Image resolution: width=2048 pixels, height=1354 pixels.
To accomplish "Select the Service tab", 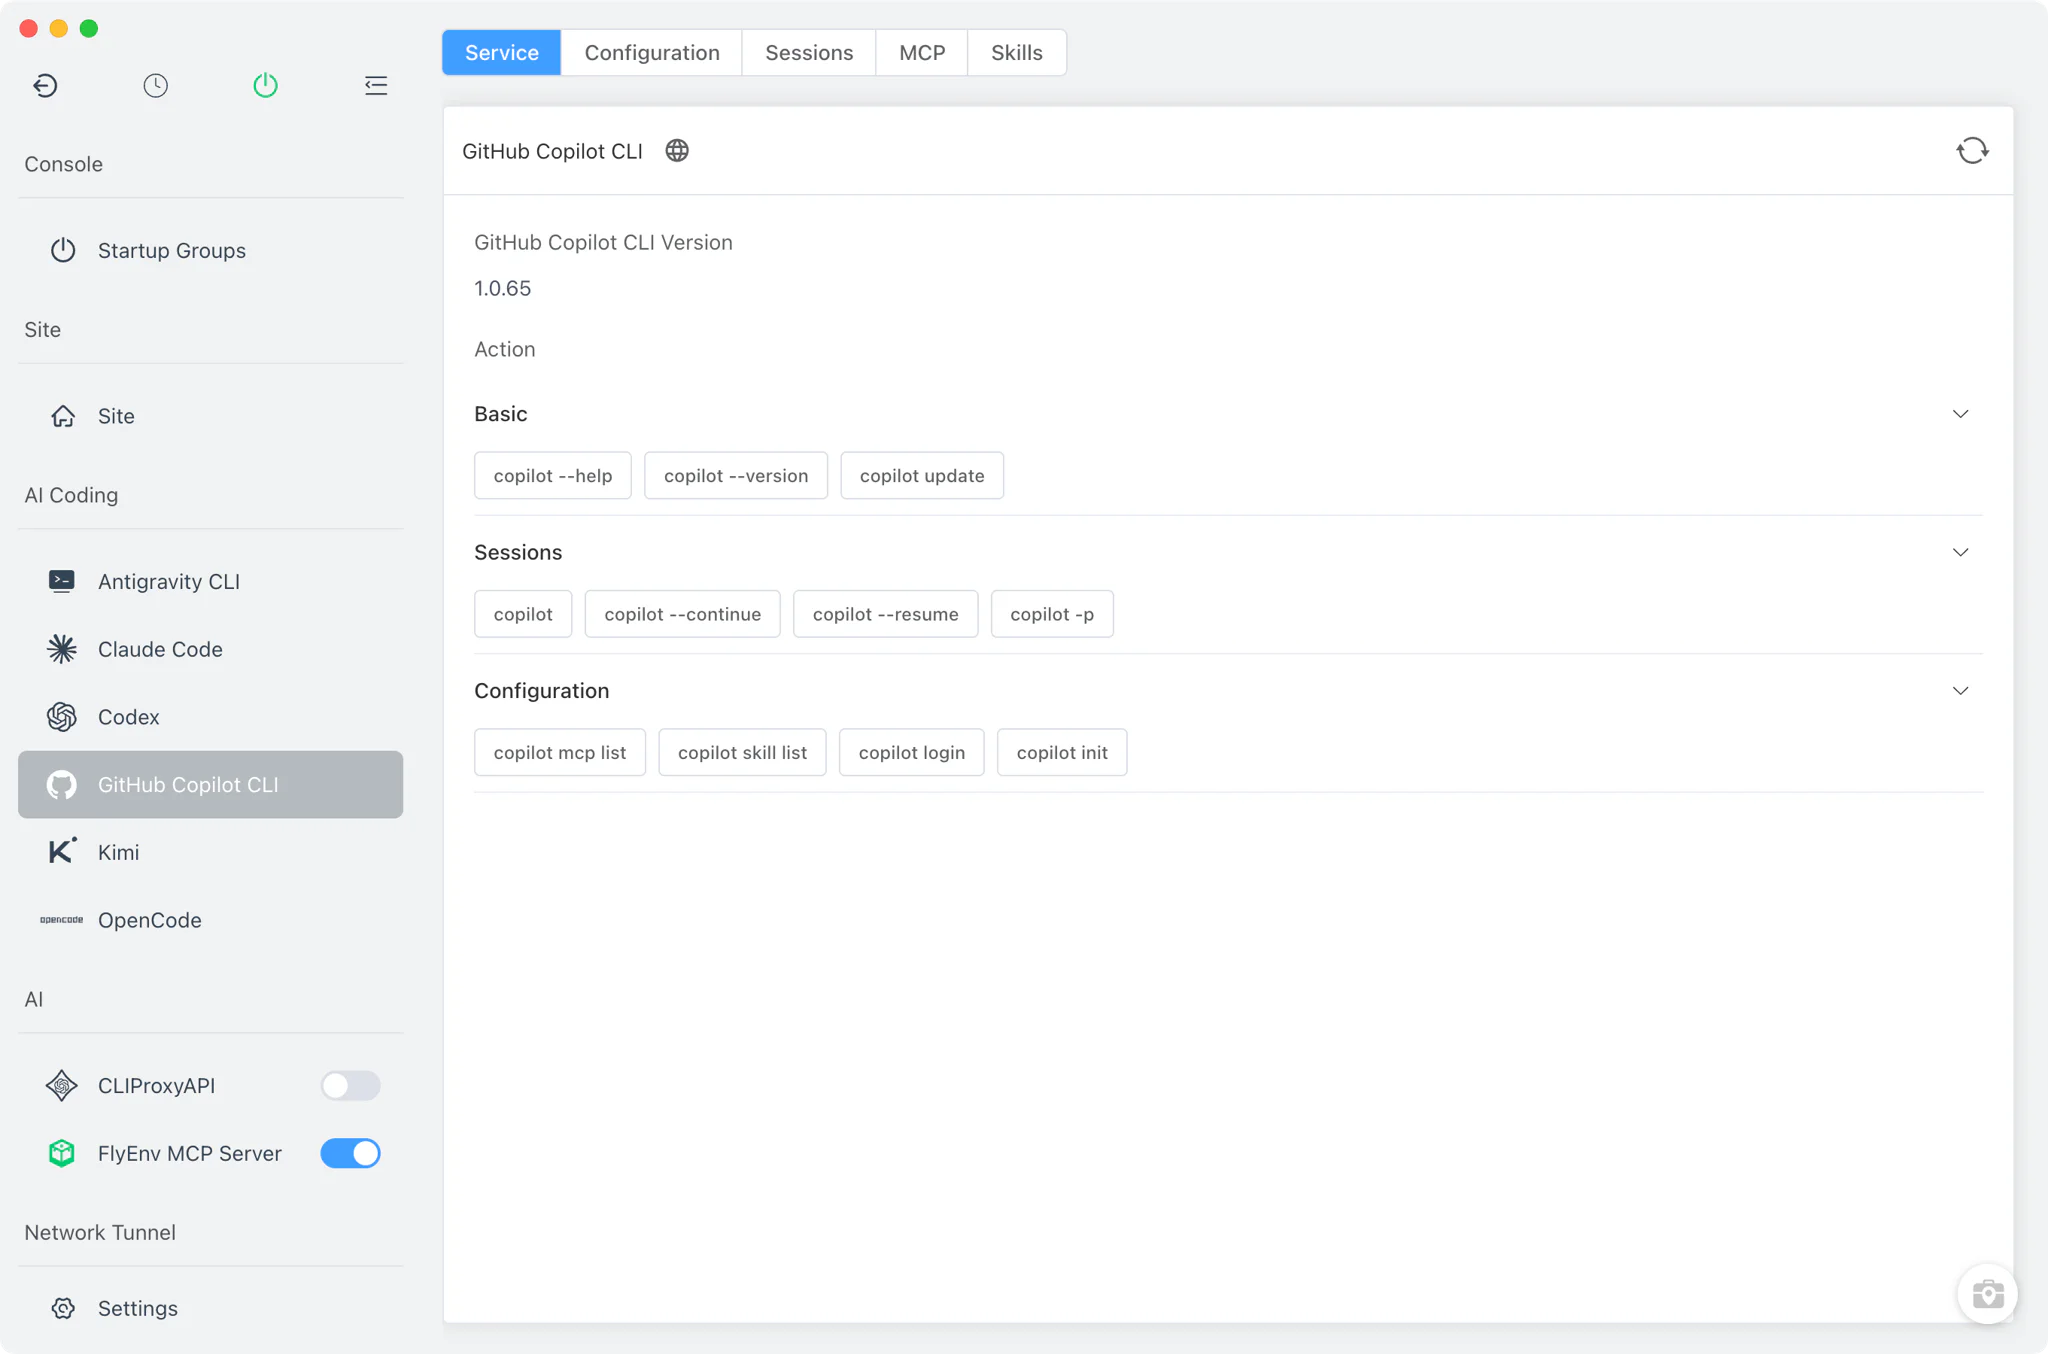I will tap(502, 53).
